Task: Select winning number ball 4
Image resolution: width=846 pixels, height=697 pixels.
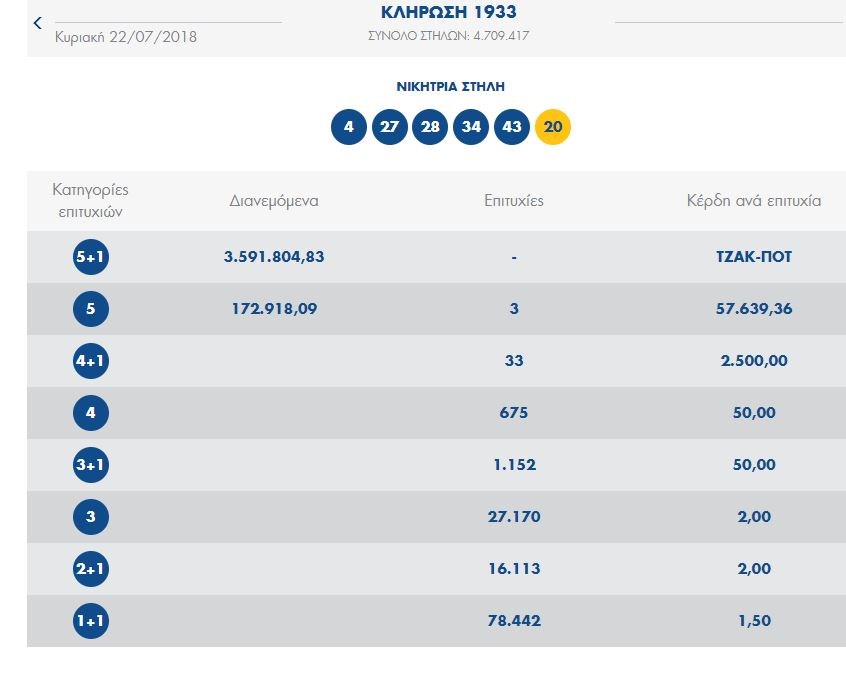Action: click(x=348, y=127)
